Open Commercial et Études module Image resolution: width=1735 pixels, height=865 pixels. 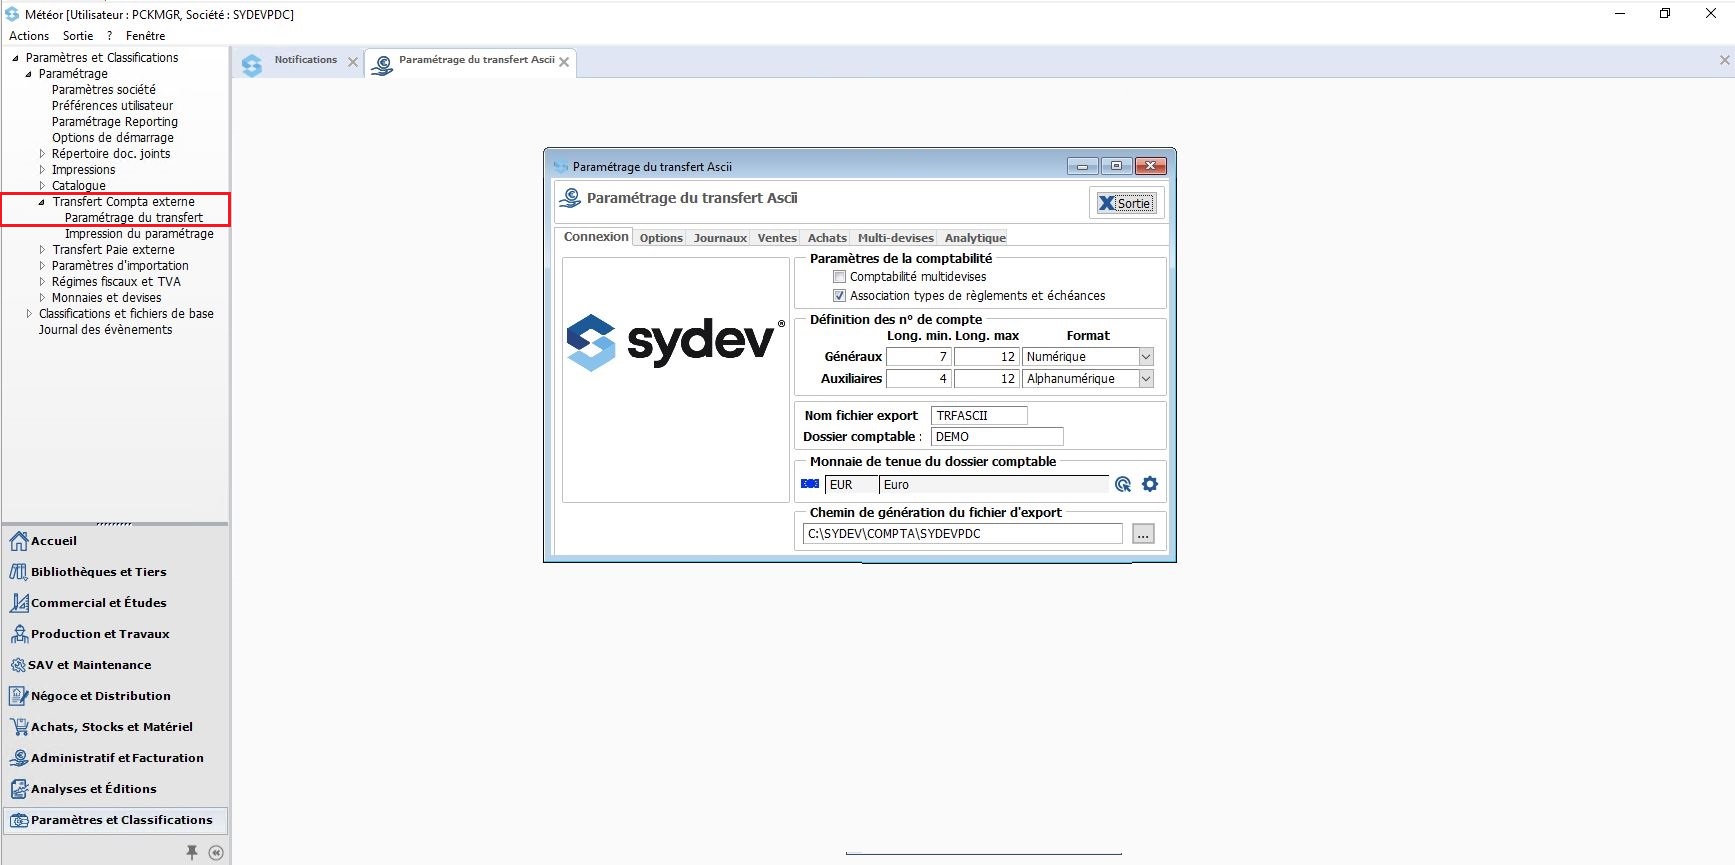pos(98,603)
